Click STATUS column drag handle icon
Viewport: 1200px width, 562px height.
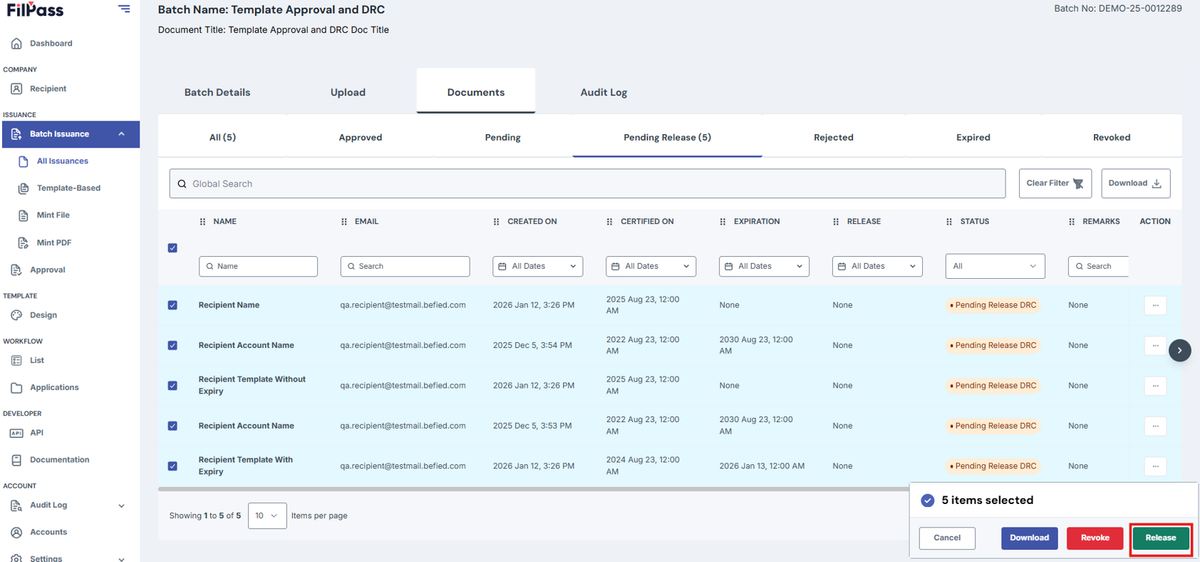pos(950,221)
